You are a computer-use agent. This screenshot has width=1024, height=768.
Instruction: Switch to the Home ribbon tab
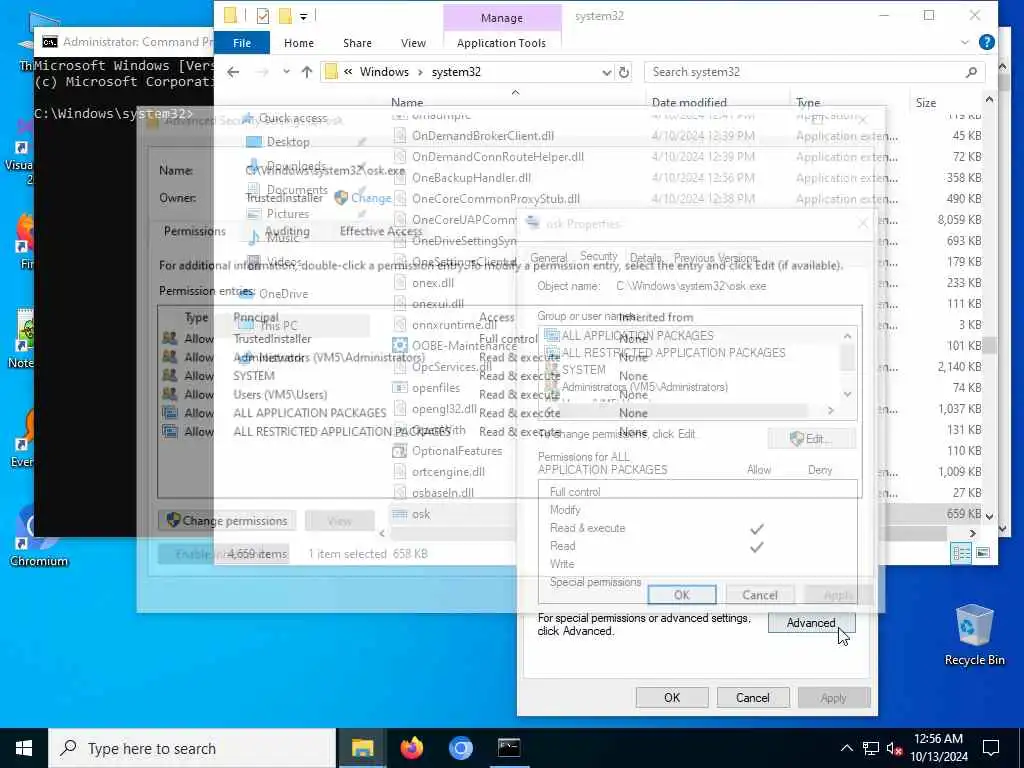[x=298, y=43]
